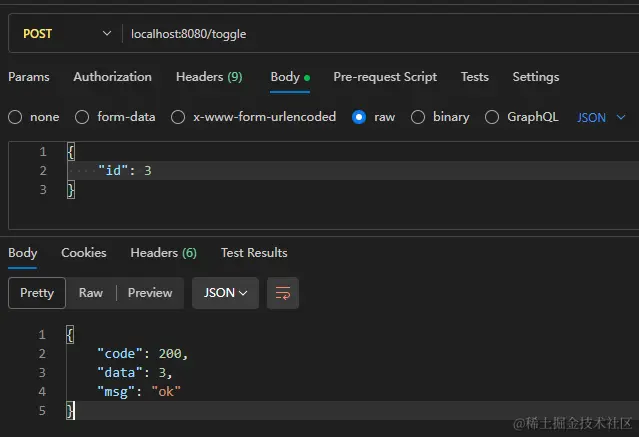Viewport: 639px width, 437px height.
Task: Open the blue JSON body format dropdown
Action: click(601, 118)
